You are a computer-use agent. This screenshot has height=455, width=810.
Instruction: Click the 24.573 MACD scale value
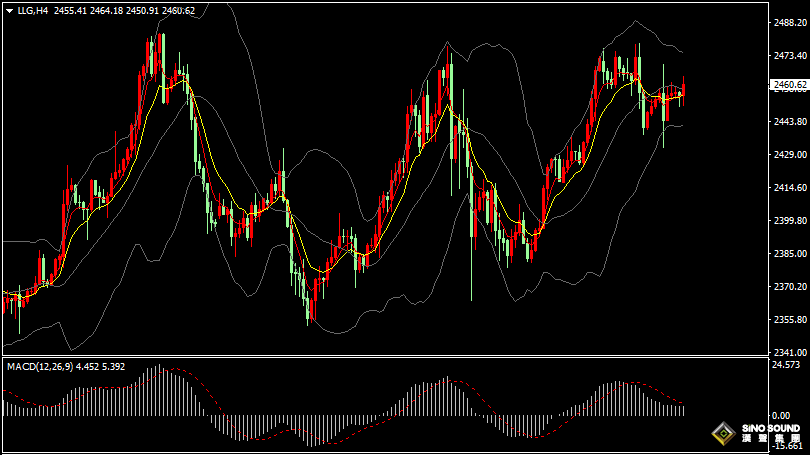tap(786, 365)
